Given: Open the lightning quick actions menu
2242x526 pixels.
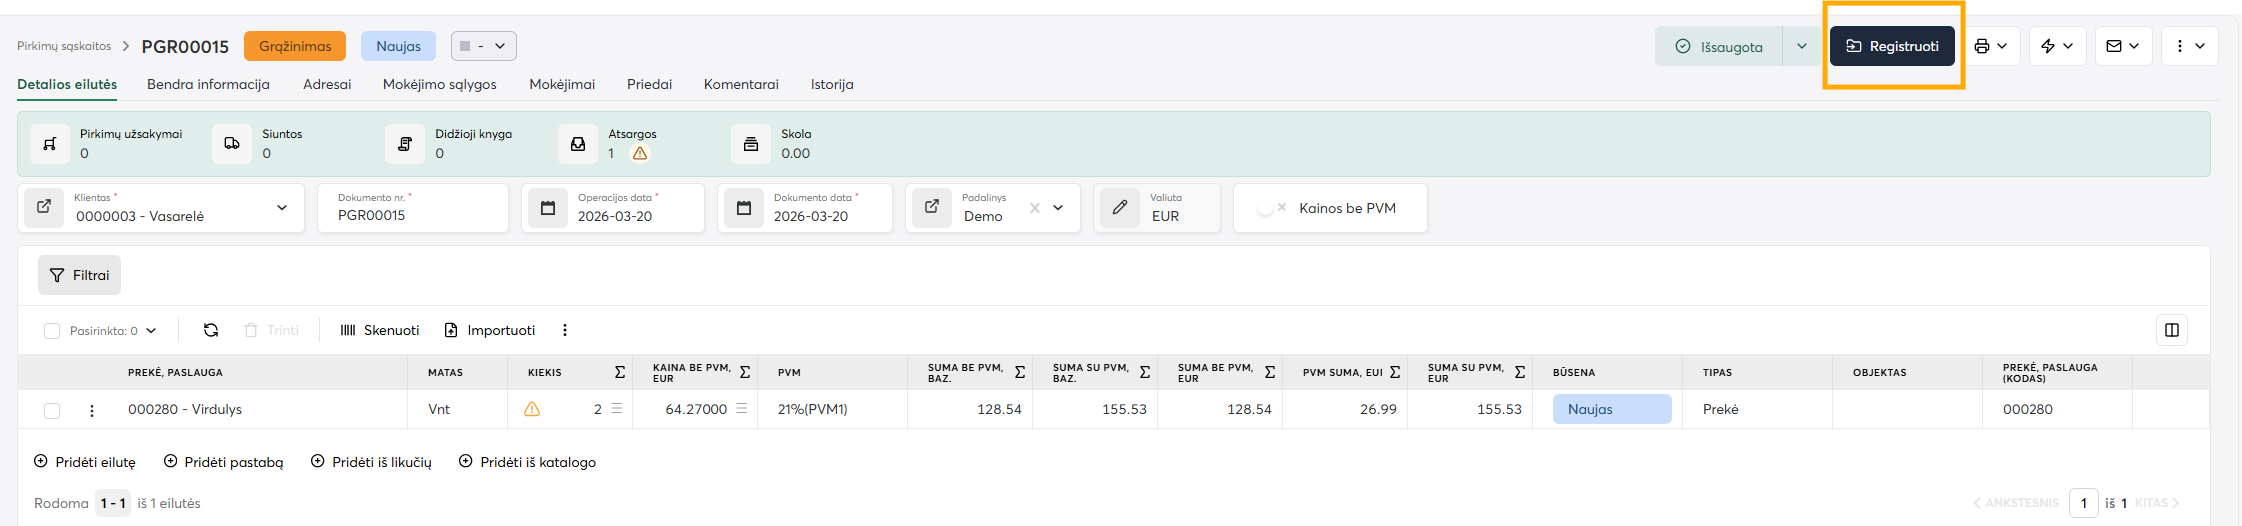Looking at the screenshot, I should tap(2048, 46).
